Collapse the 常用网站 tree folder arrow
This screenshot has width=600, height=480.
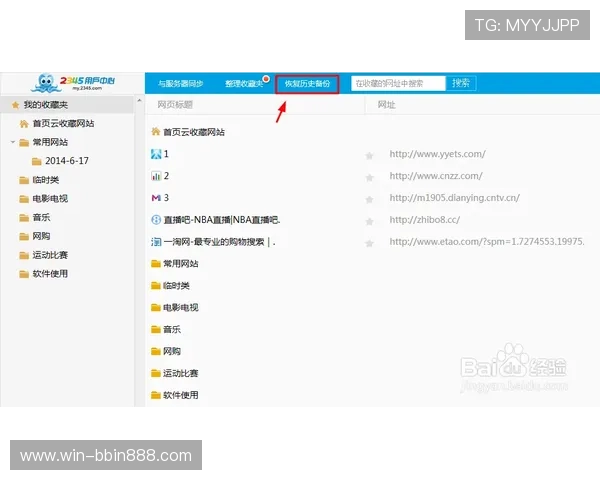coord(13,142)
